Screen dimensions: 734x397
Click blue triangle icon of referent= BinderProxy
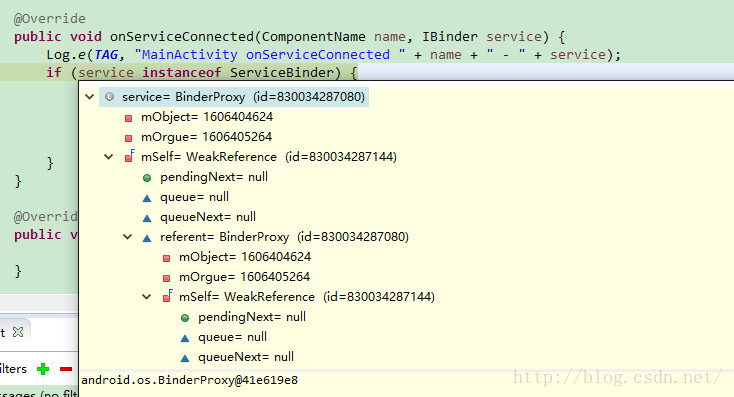point(147,238)
